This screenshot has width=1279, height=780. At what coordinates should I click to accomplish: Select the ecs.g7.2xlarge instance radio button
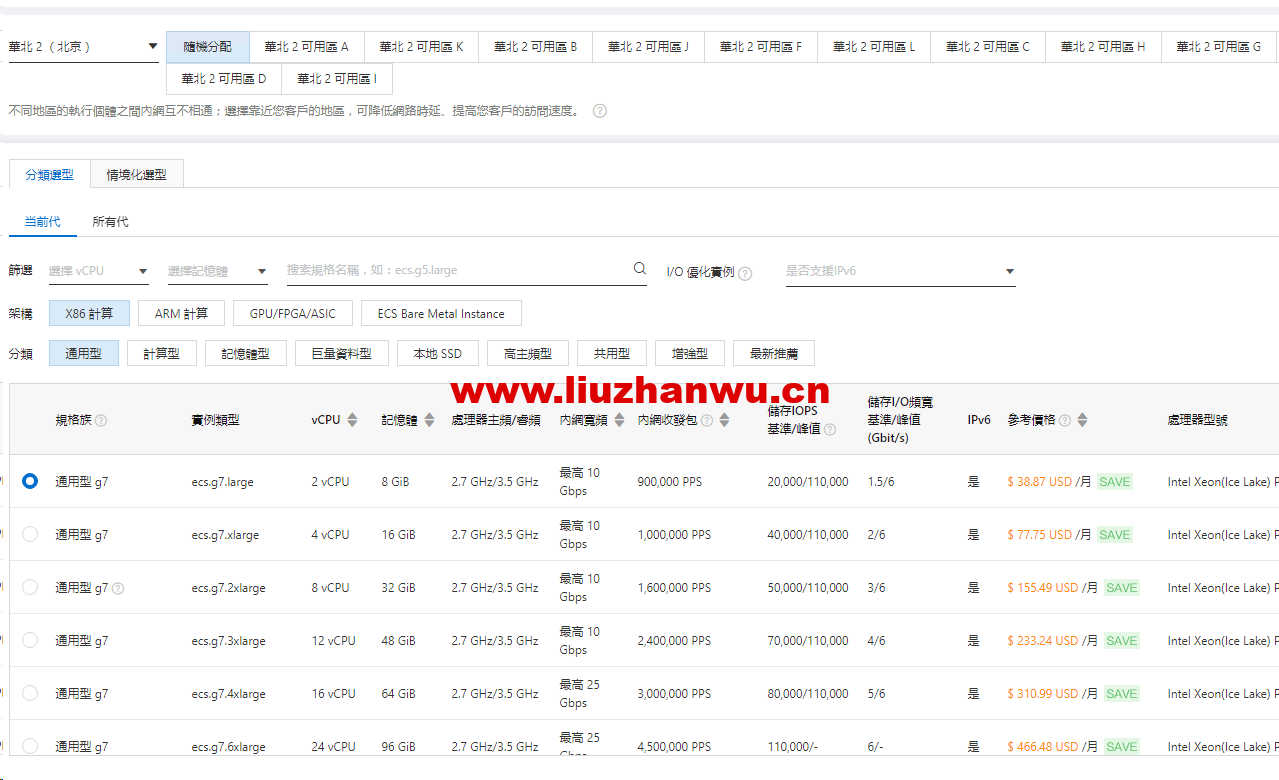coord(30,587)
